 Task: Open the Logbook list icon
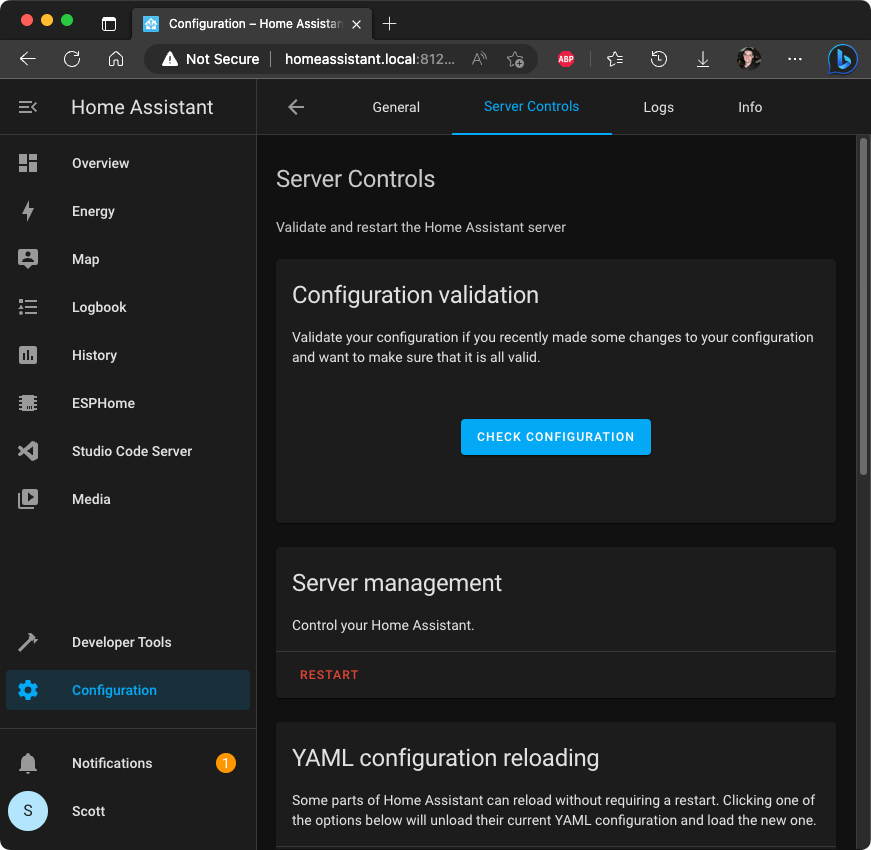coord(28,307)
